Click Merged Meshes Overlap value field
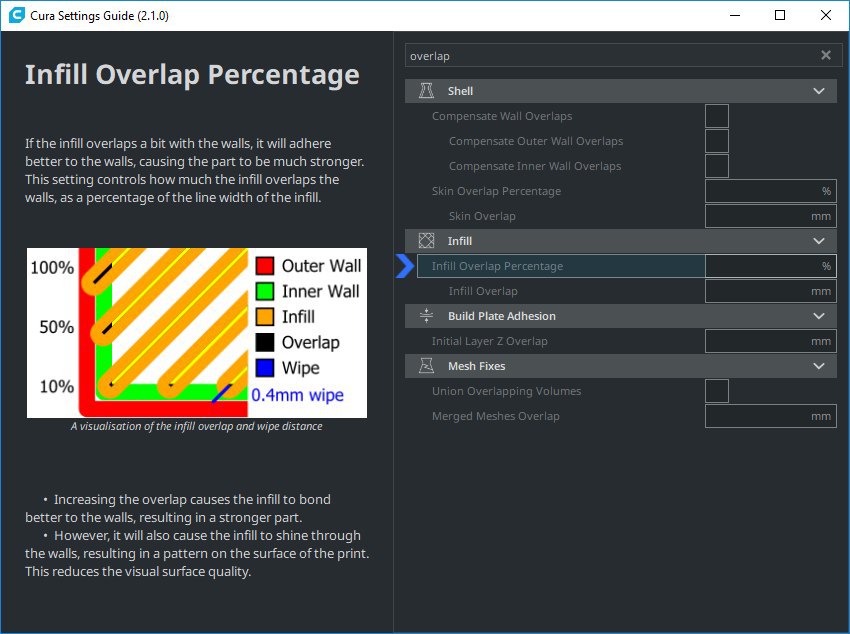 coord(771,416)
